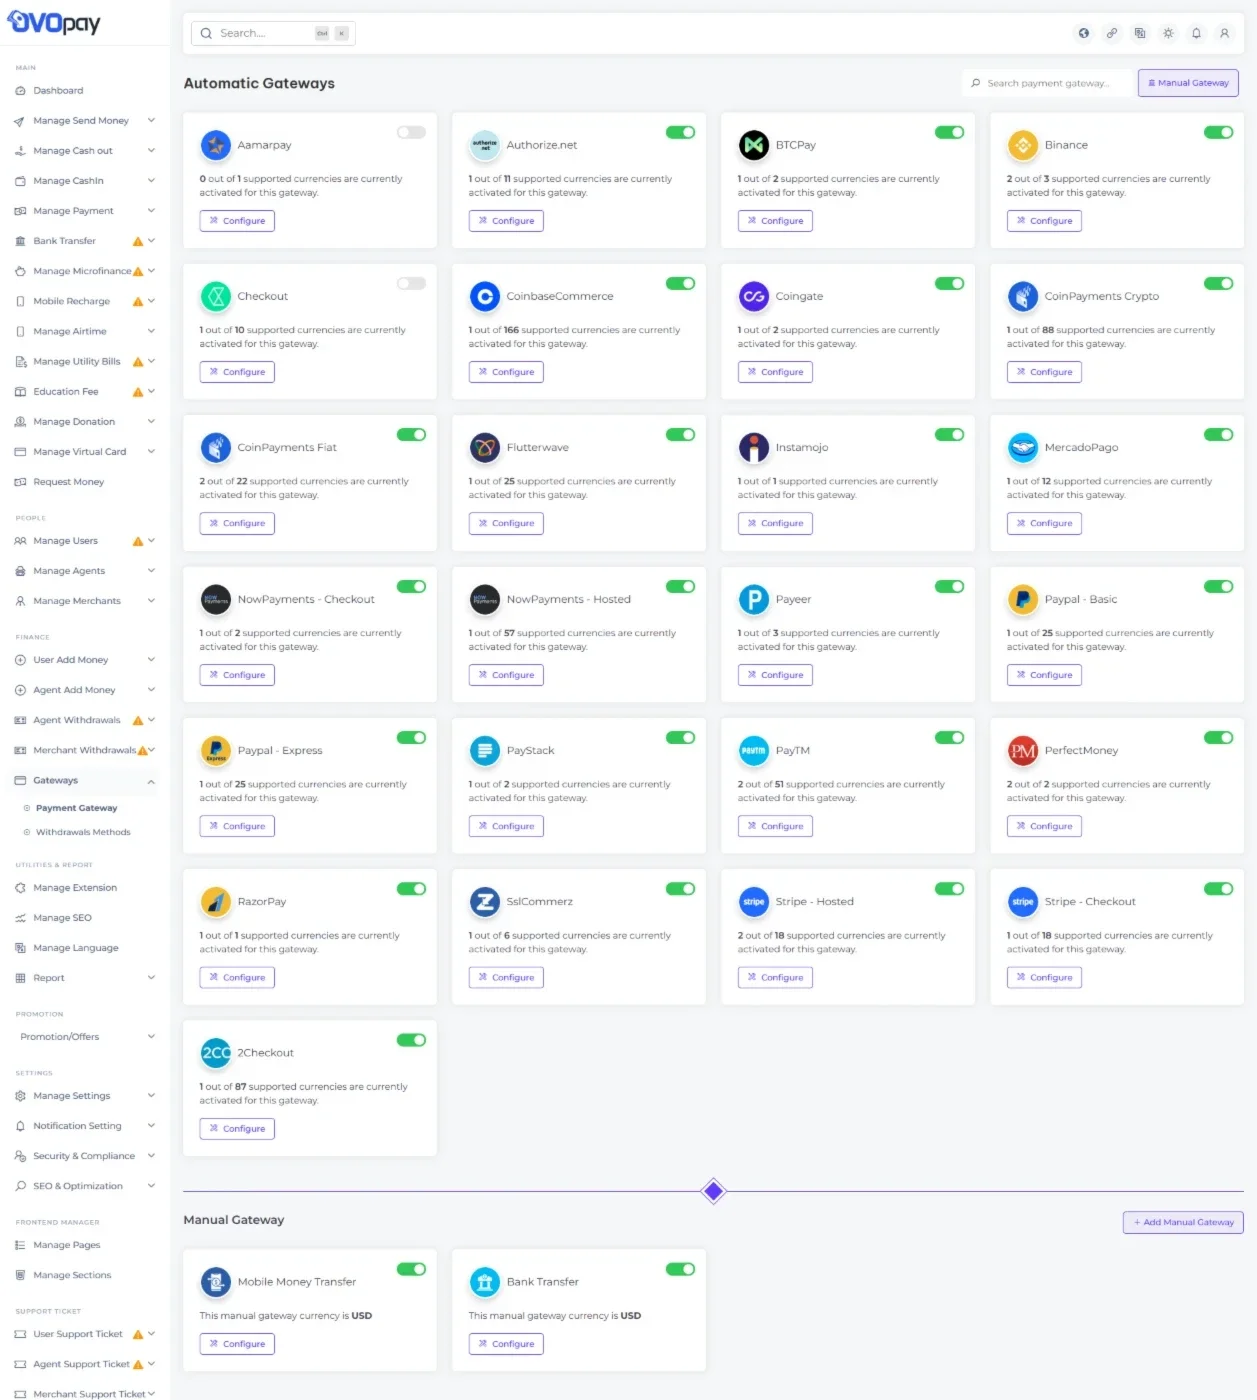1257x1400 pixels.
Task: Click the BTCPay gateway logo
Action: tap(754, 145)
